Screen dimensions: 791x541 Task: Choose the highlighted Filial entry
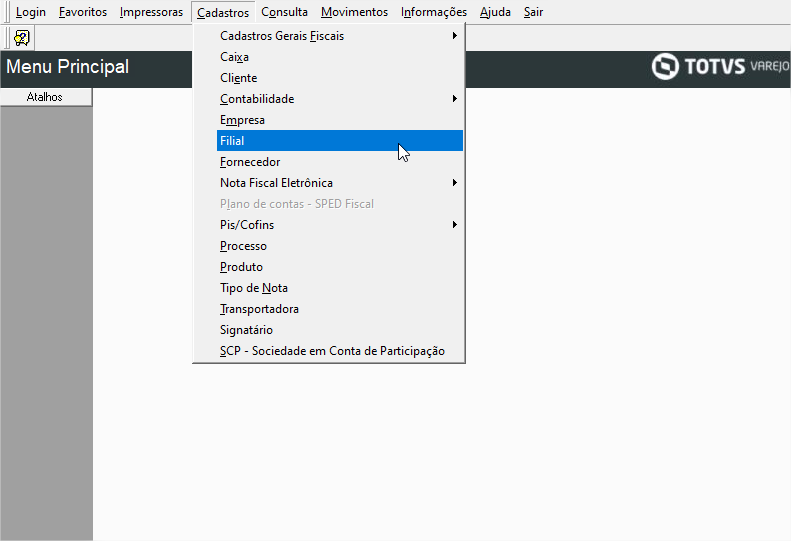[340, 141]
